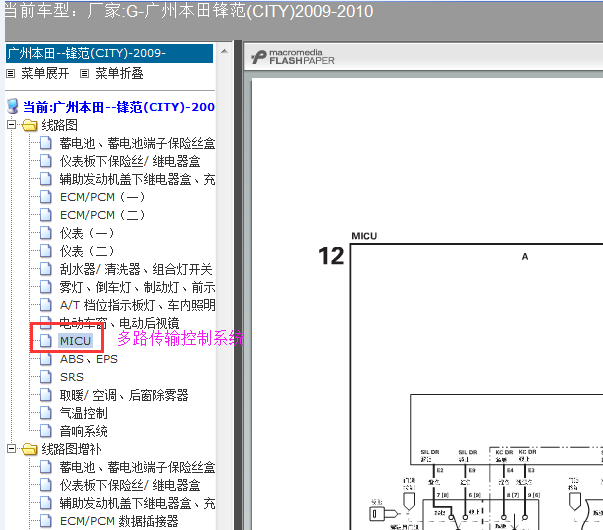Collapse the 线路图 folder node

[12, 125]
